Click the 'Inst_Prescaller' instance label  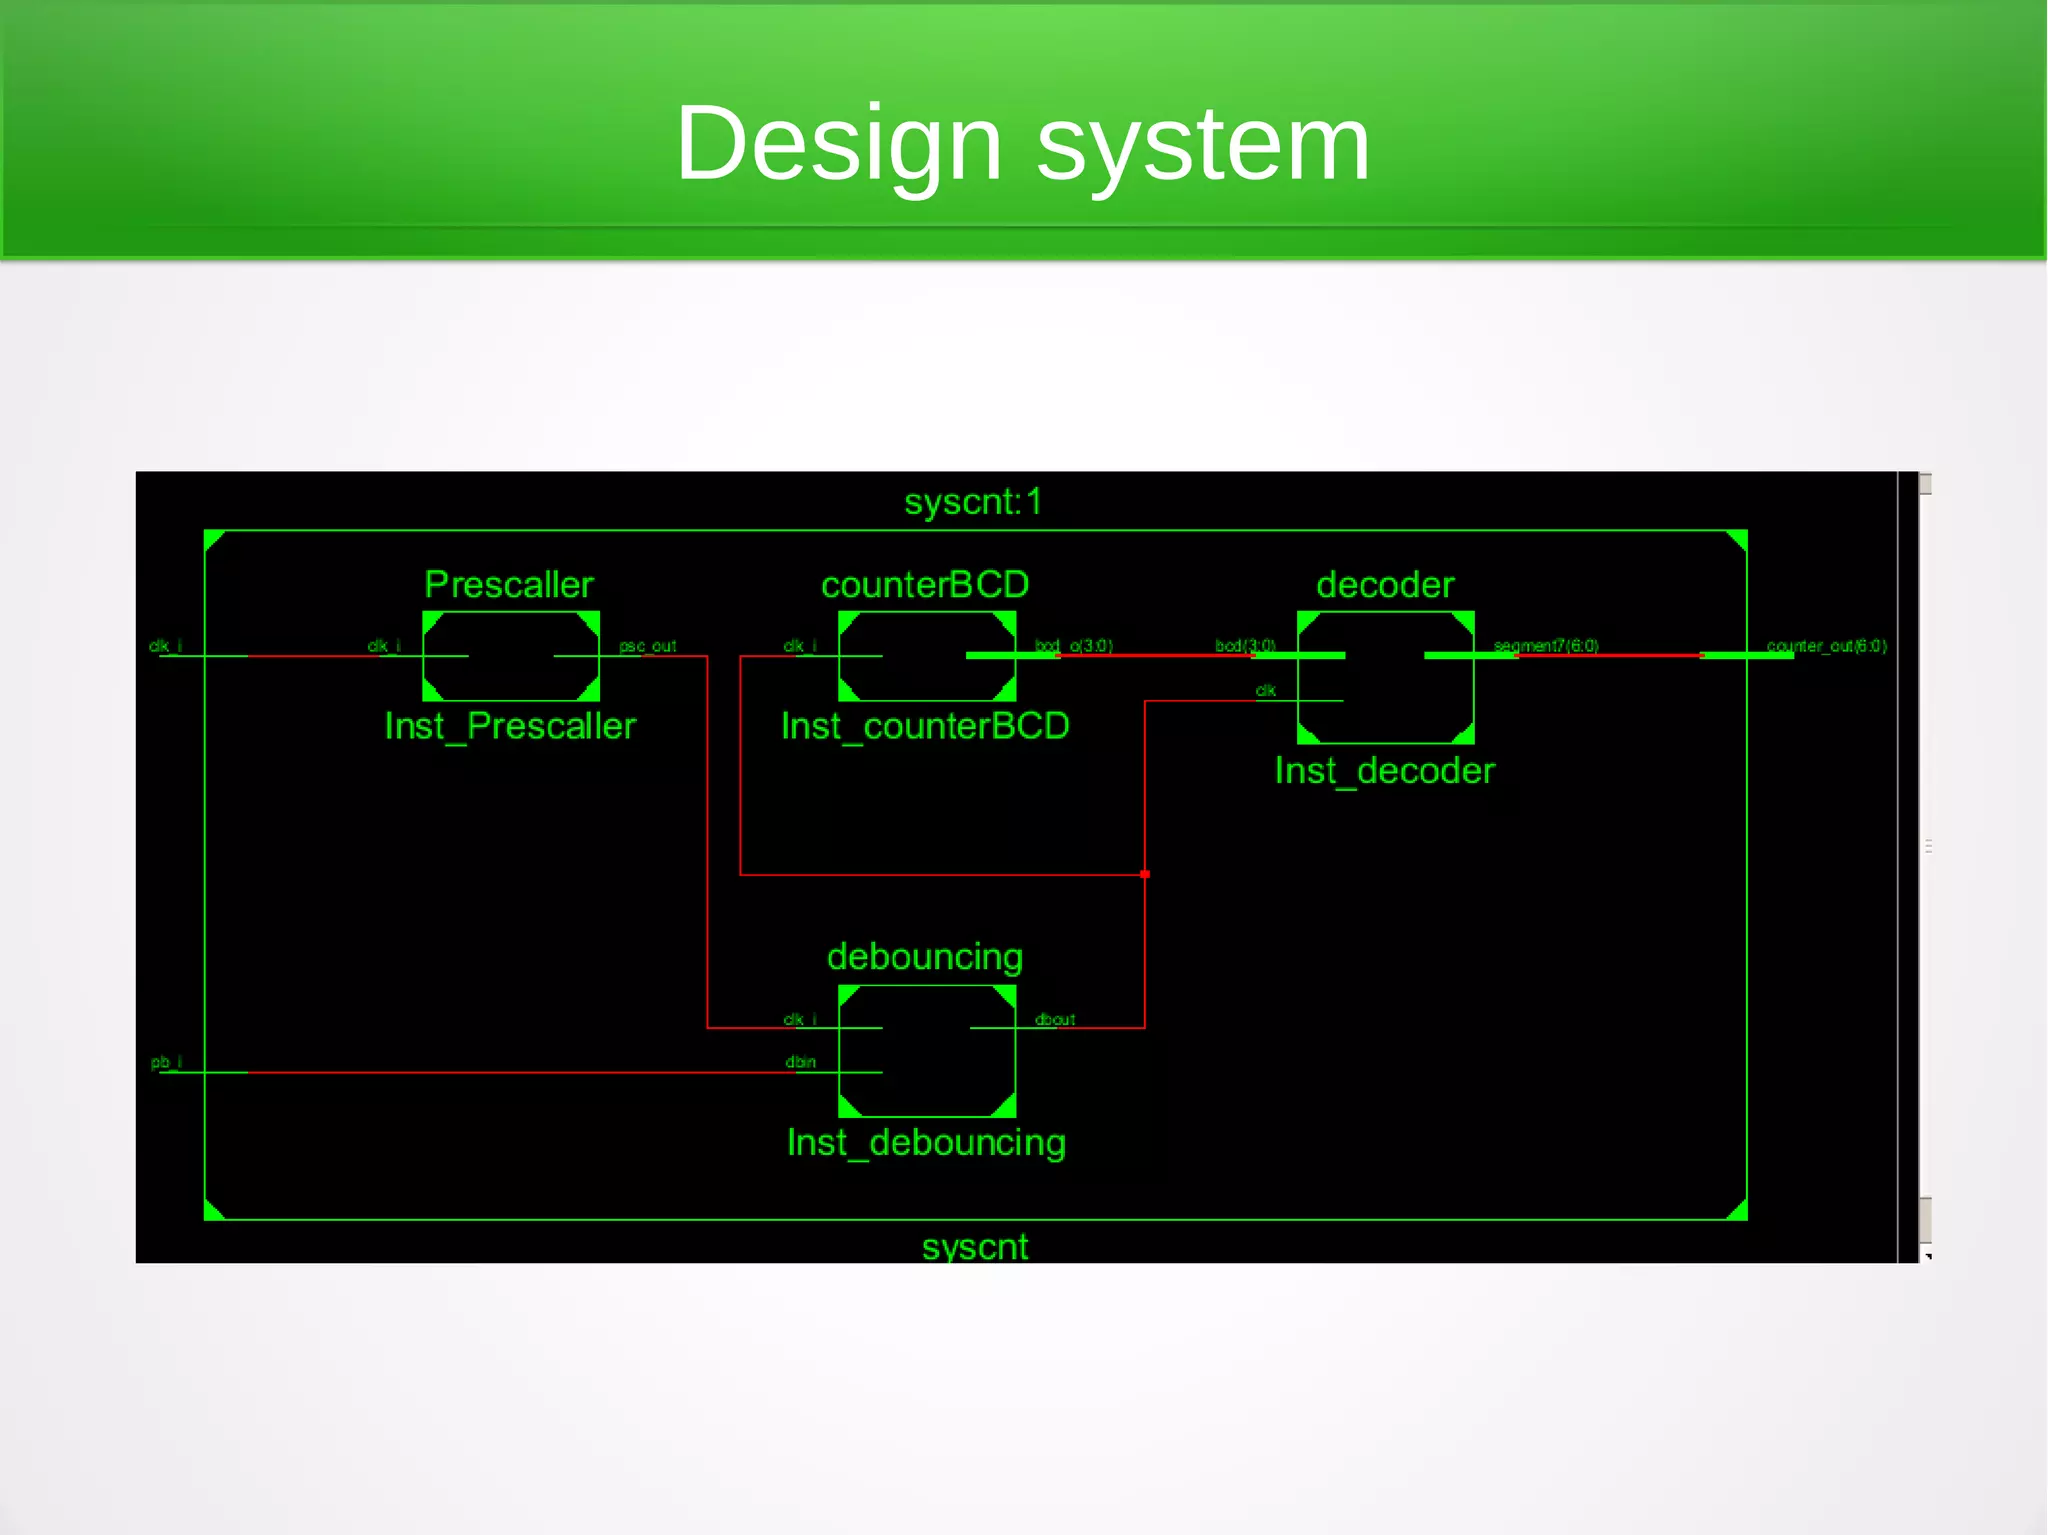510,727
